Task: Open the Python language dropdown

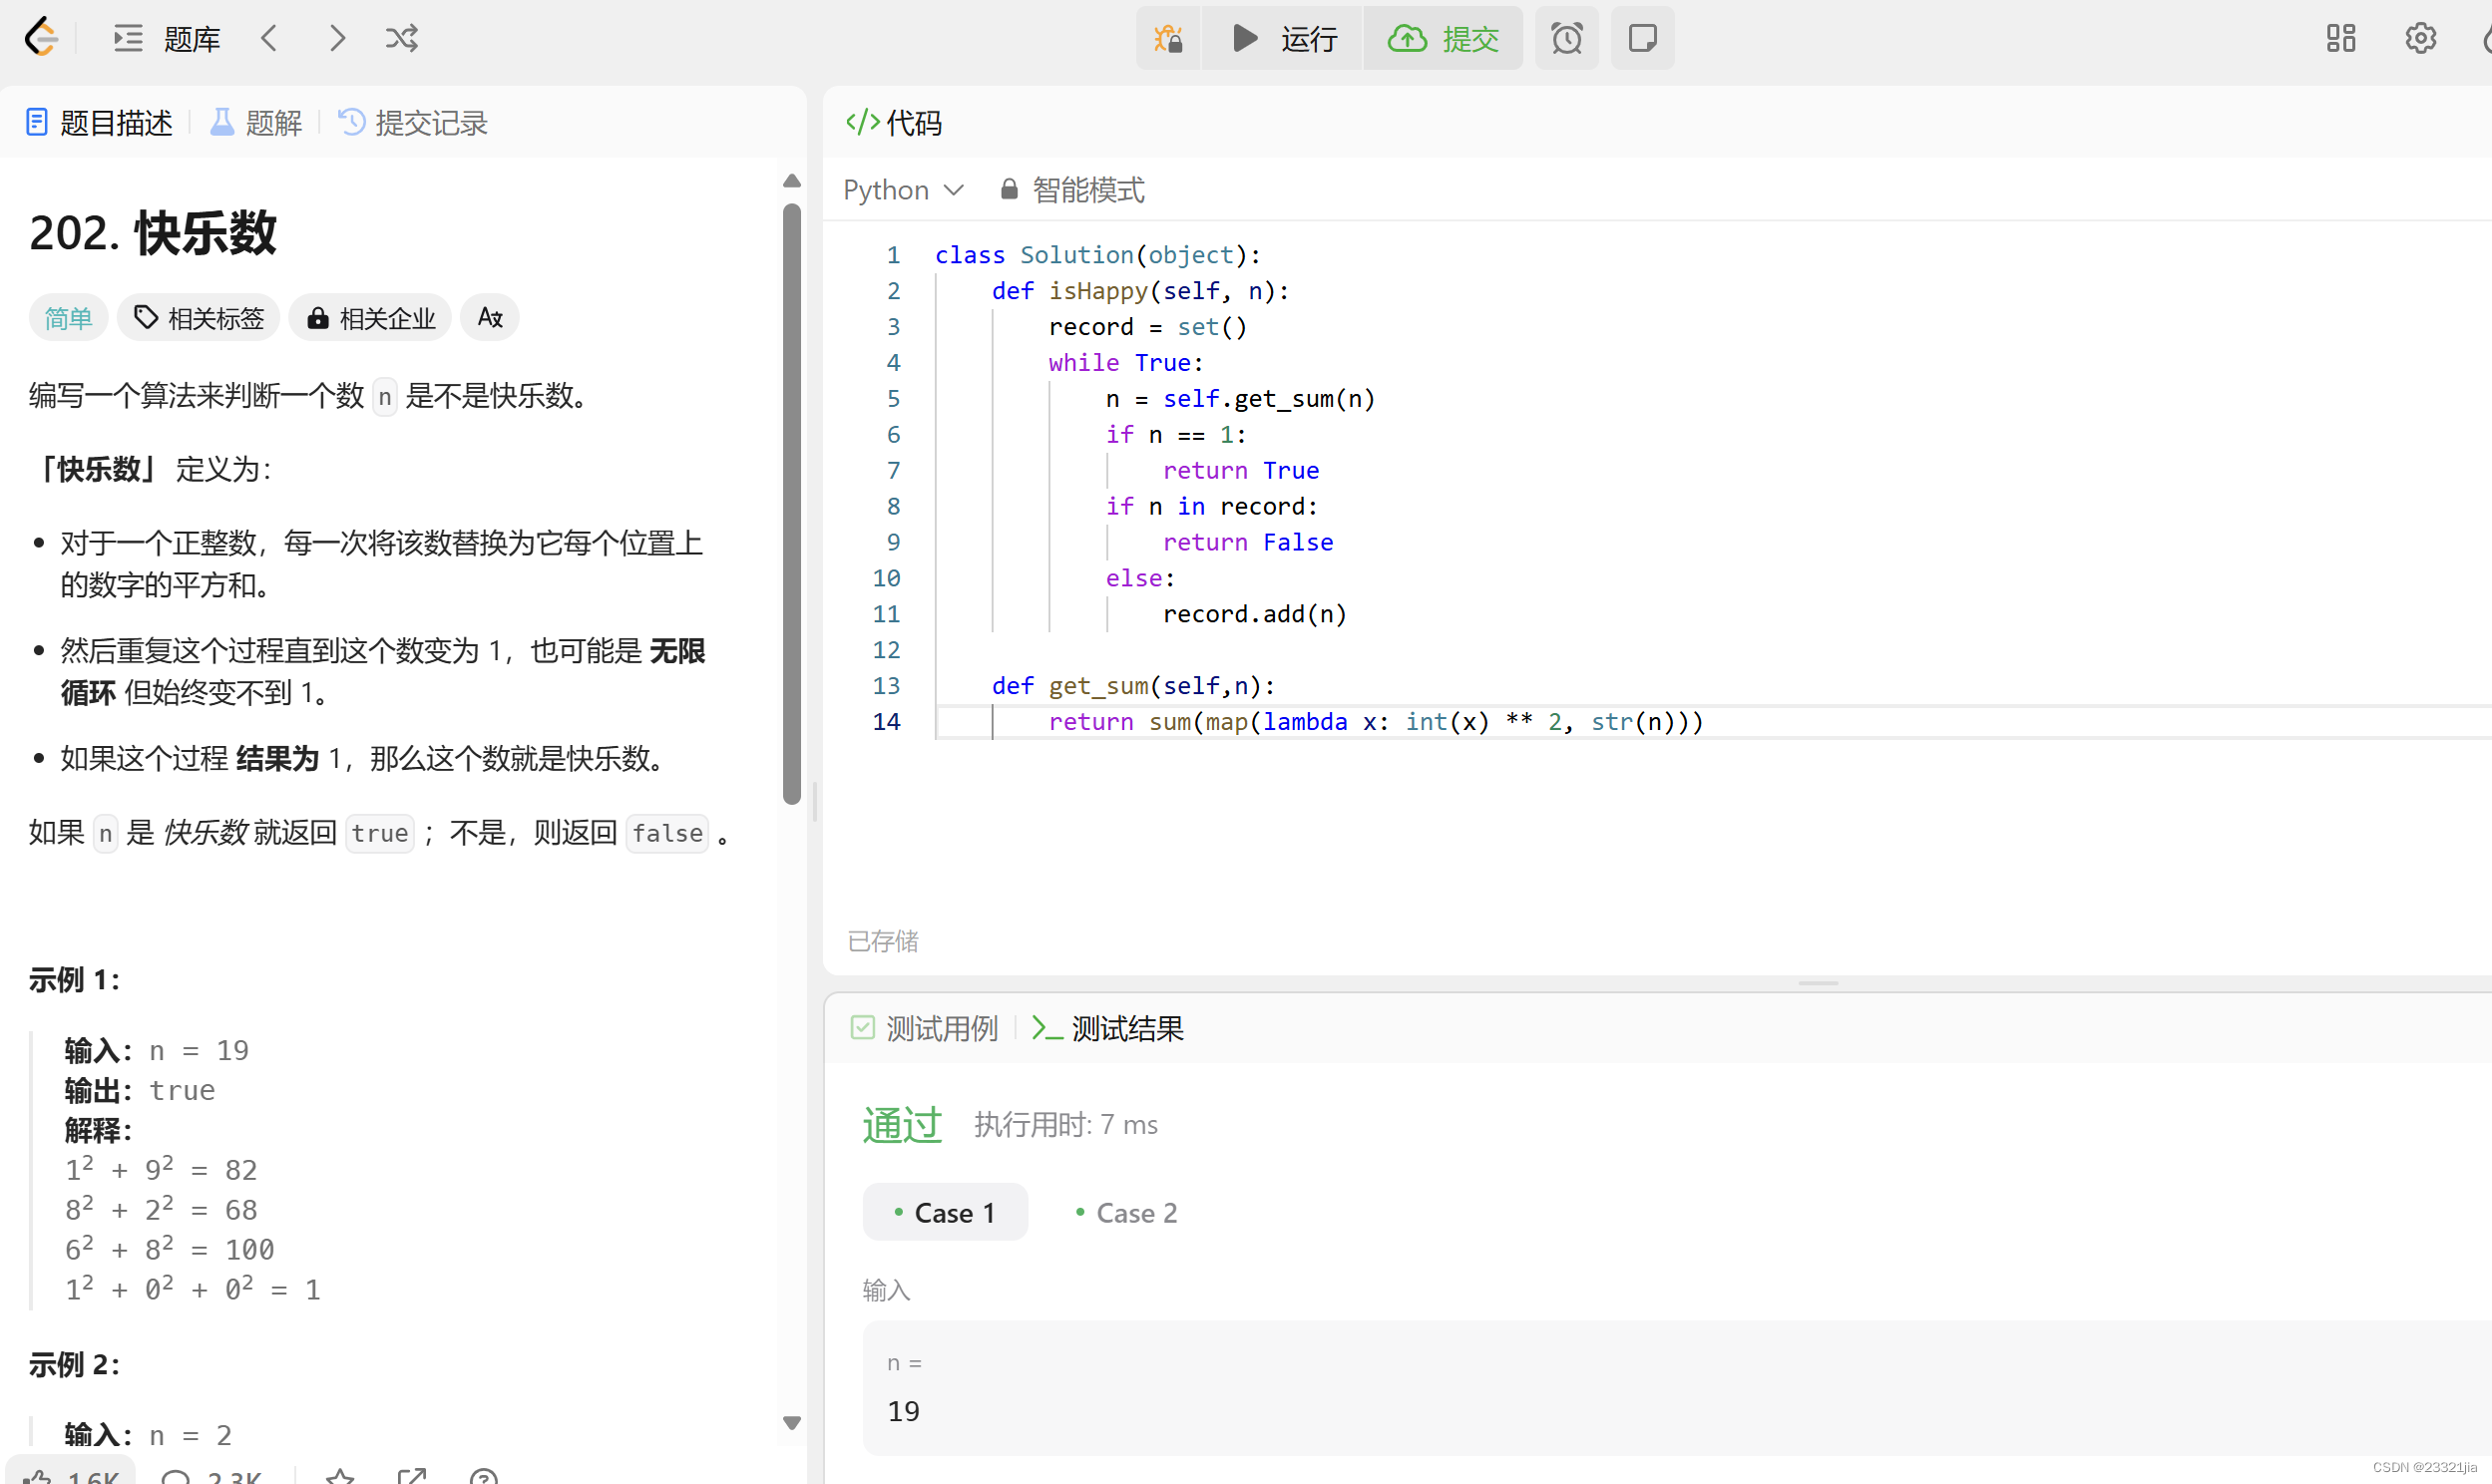Action: (x=903, y=190)
